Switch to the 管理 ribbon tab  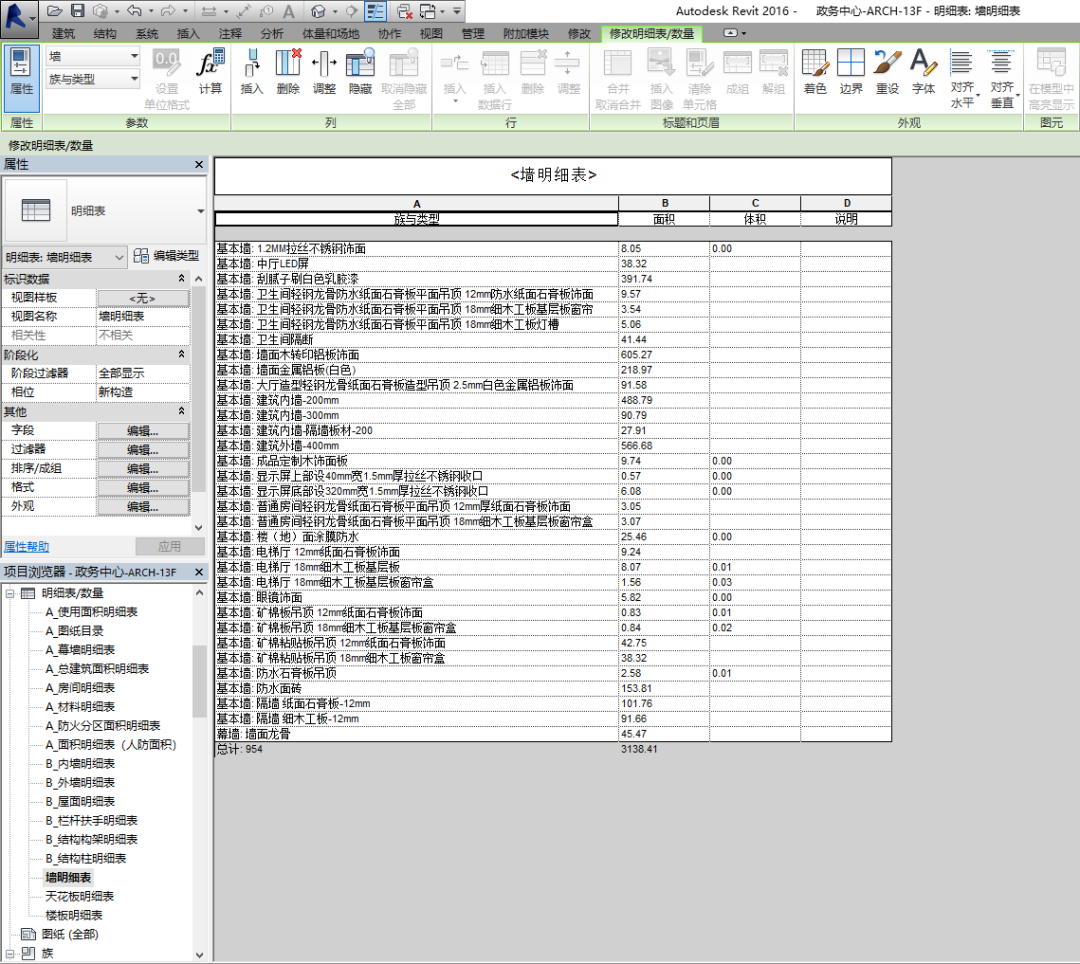pyautogui.click(x=472, y=34)
